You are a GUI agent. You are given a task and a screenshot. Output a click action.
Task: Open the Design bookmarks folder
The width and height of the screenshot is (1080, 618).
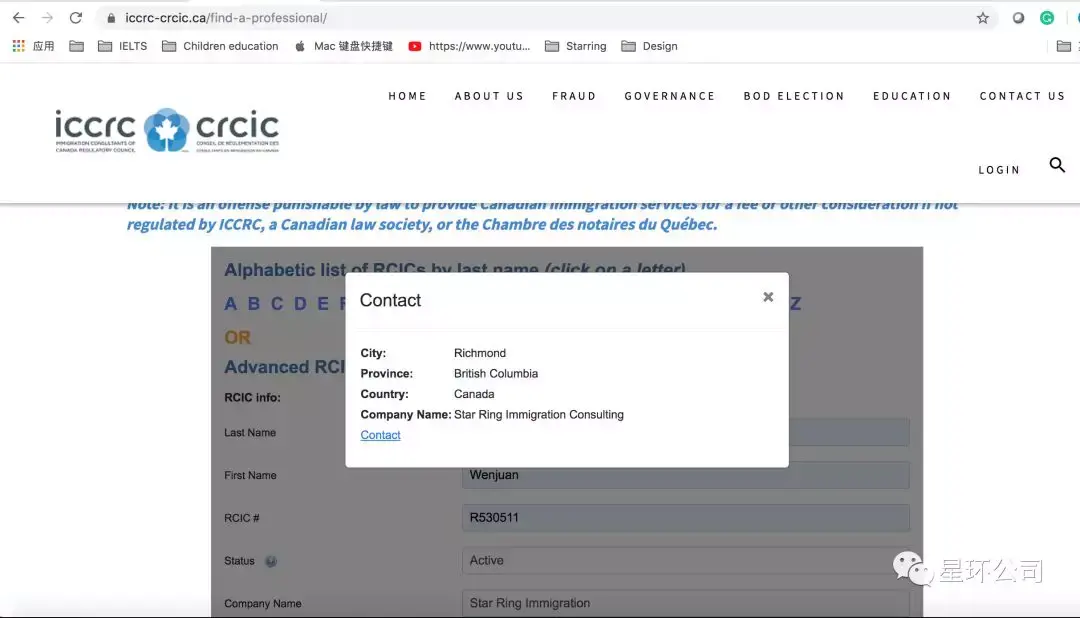(x=657, y=45)
